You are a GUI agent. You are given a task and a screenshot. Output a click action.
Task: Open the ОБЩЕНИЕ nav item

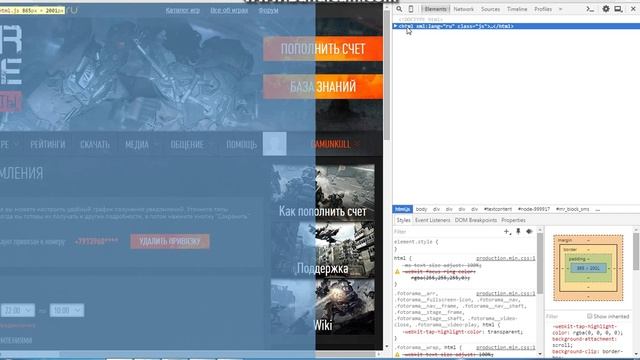click(187, 144)
